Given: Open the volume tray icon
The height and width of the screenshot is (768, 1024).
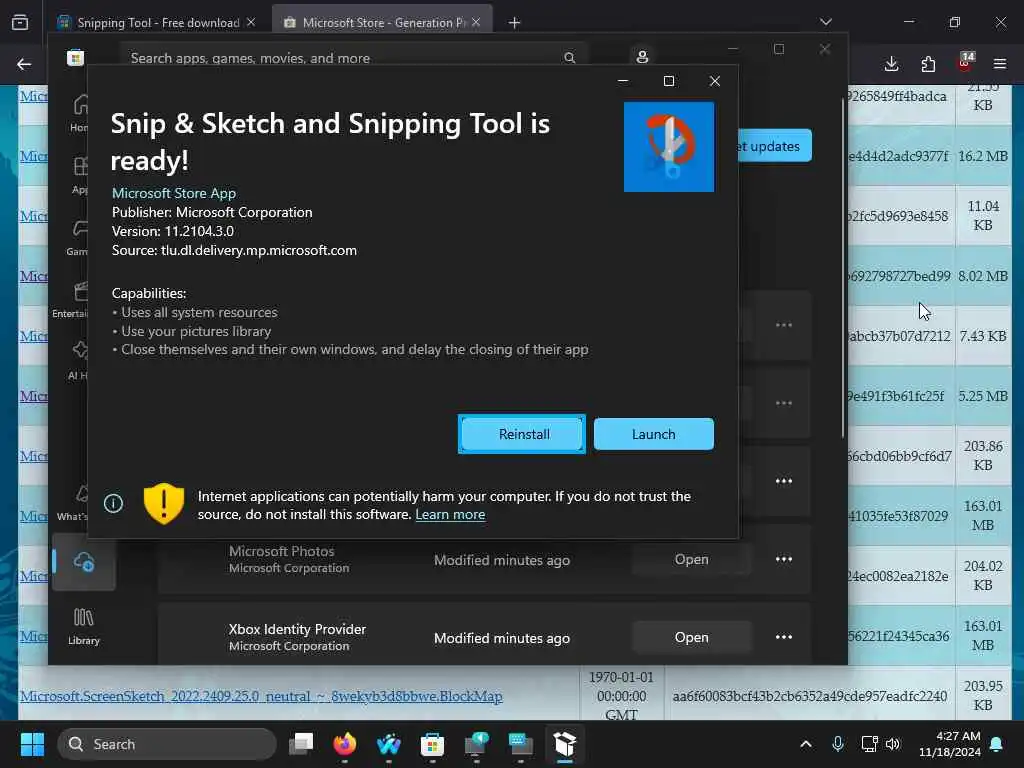Looking at the screenshot, I should pyautogui.click(x=893, y=744).
